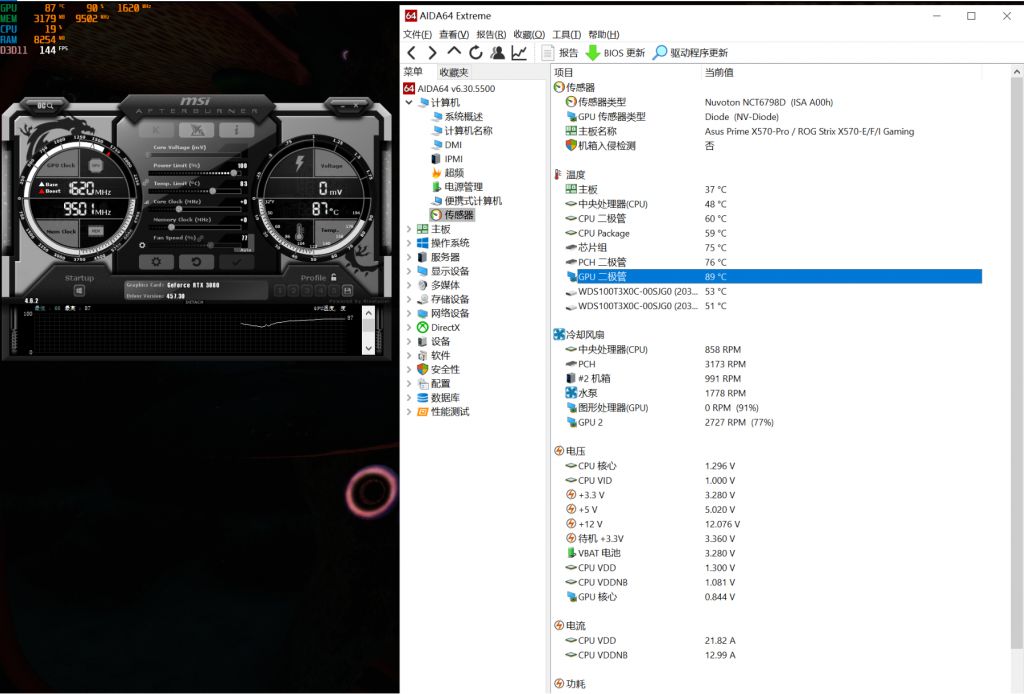Collapse the 计算机 node in the sidebar
Image resolution: width=1024 pixels, height=694 pixels.
(408, 102)
